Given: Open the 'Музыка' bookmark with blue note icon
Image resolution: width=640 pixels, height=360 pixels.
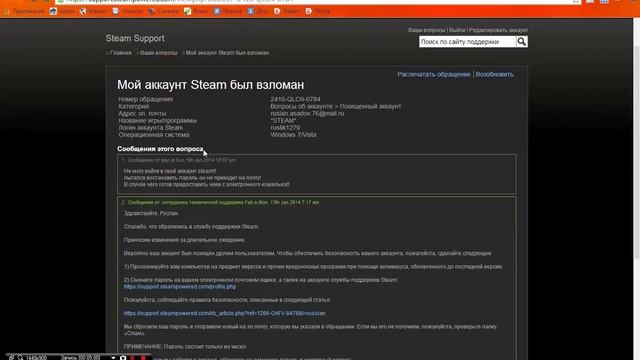Looking at the screenshot, I should tap(228, 11).
